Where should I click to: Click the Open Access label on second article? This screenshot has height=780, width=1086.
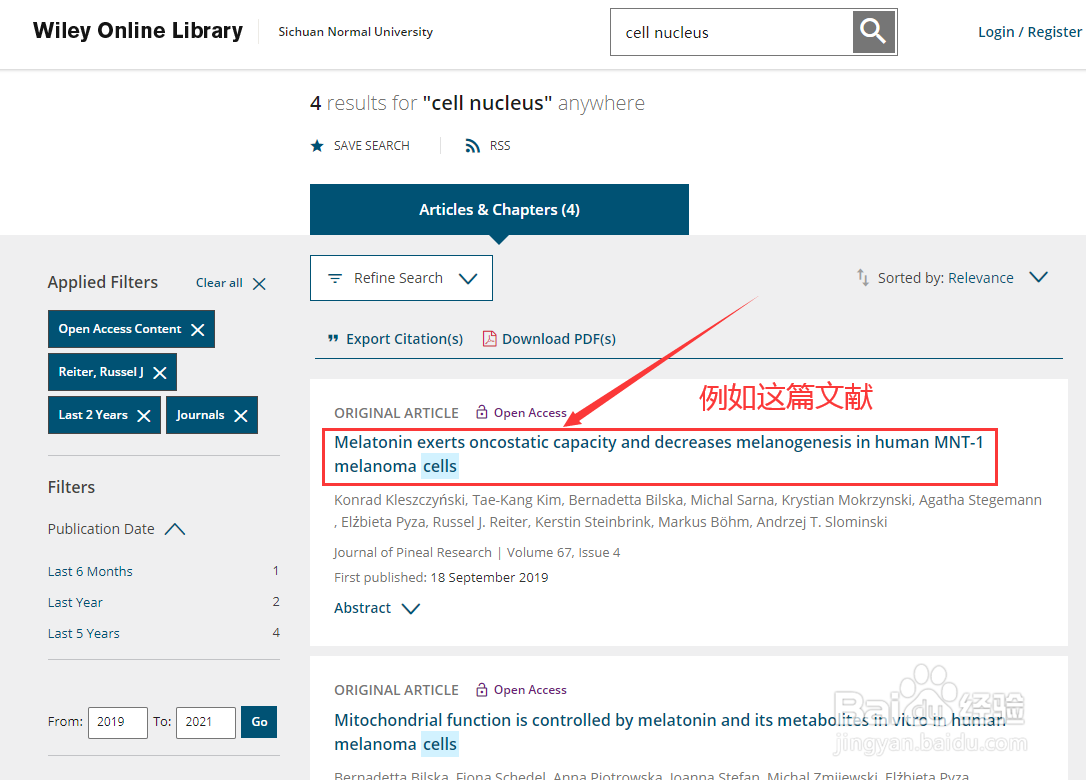coord(530,690)
